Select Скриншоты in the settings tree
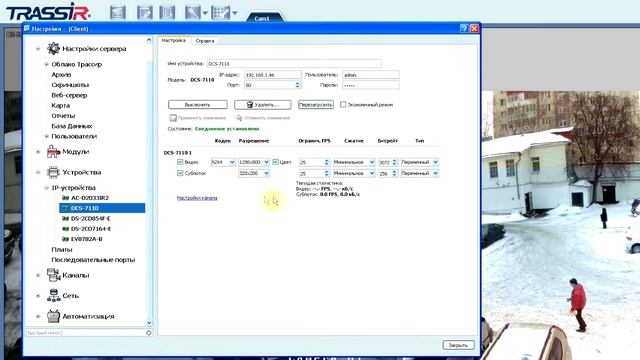 coord(70,85)
